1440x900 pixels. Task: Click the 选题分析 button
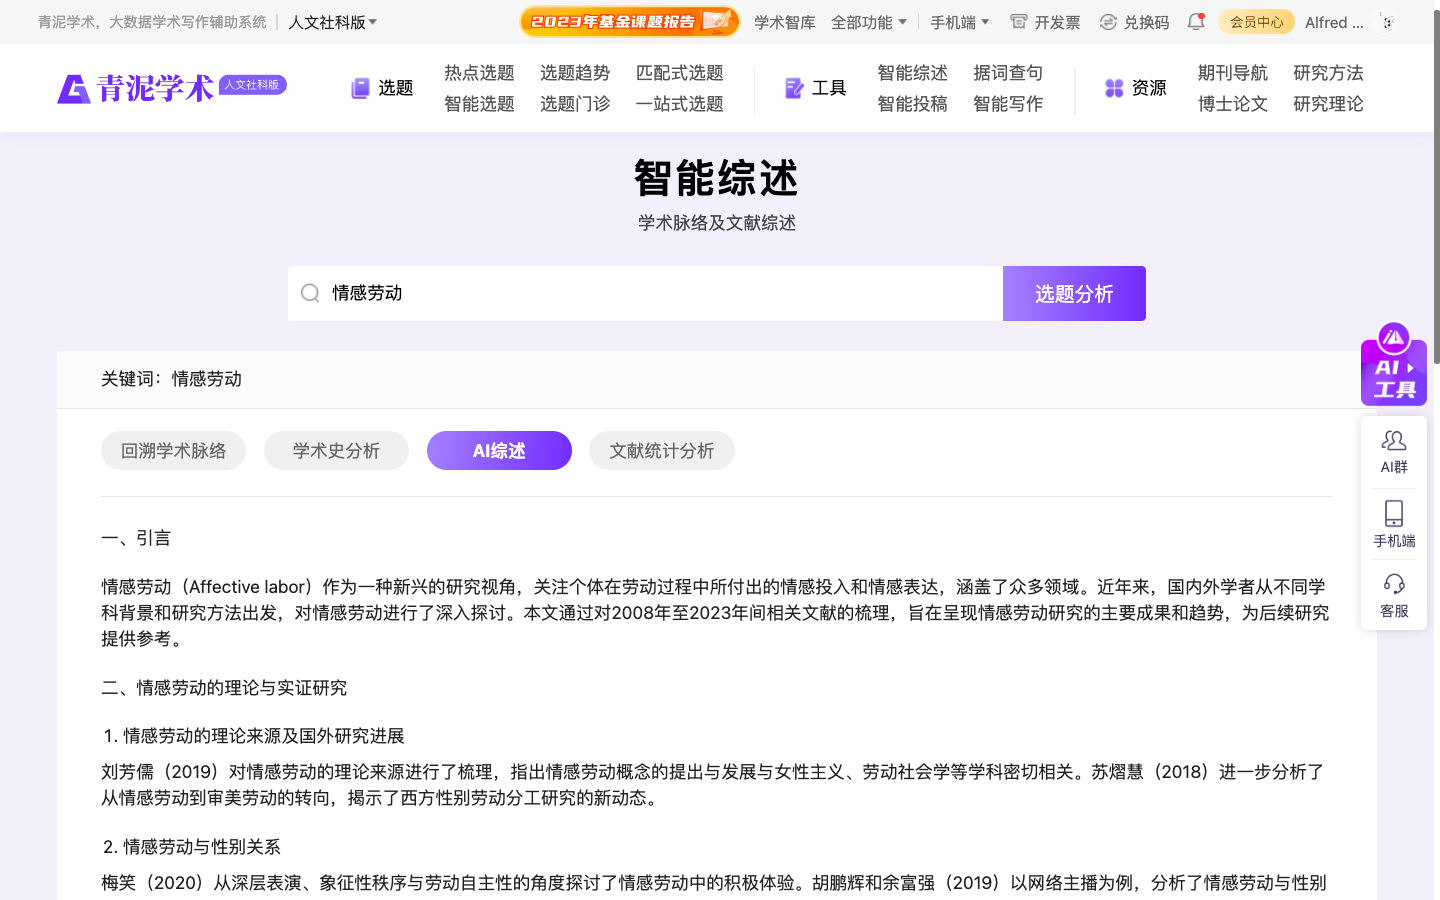[1074, 293]
